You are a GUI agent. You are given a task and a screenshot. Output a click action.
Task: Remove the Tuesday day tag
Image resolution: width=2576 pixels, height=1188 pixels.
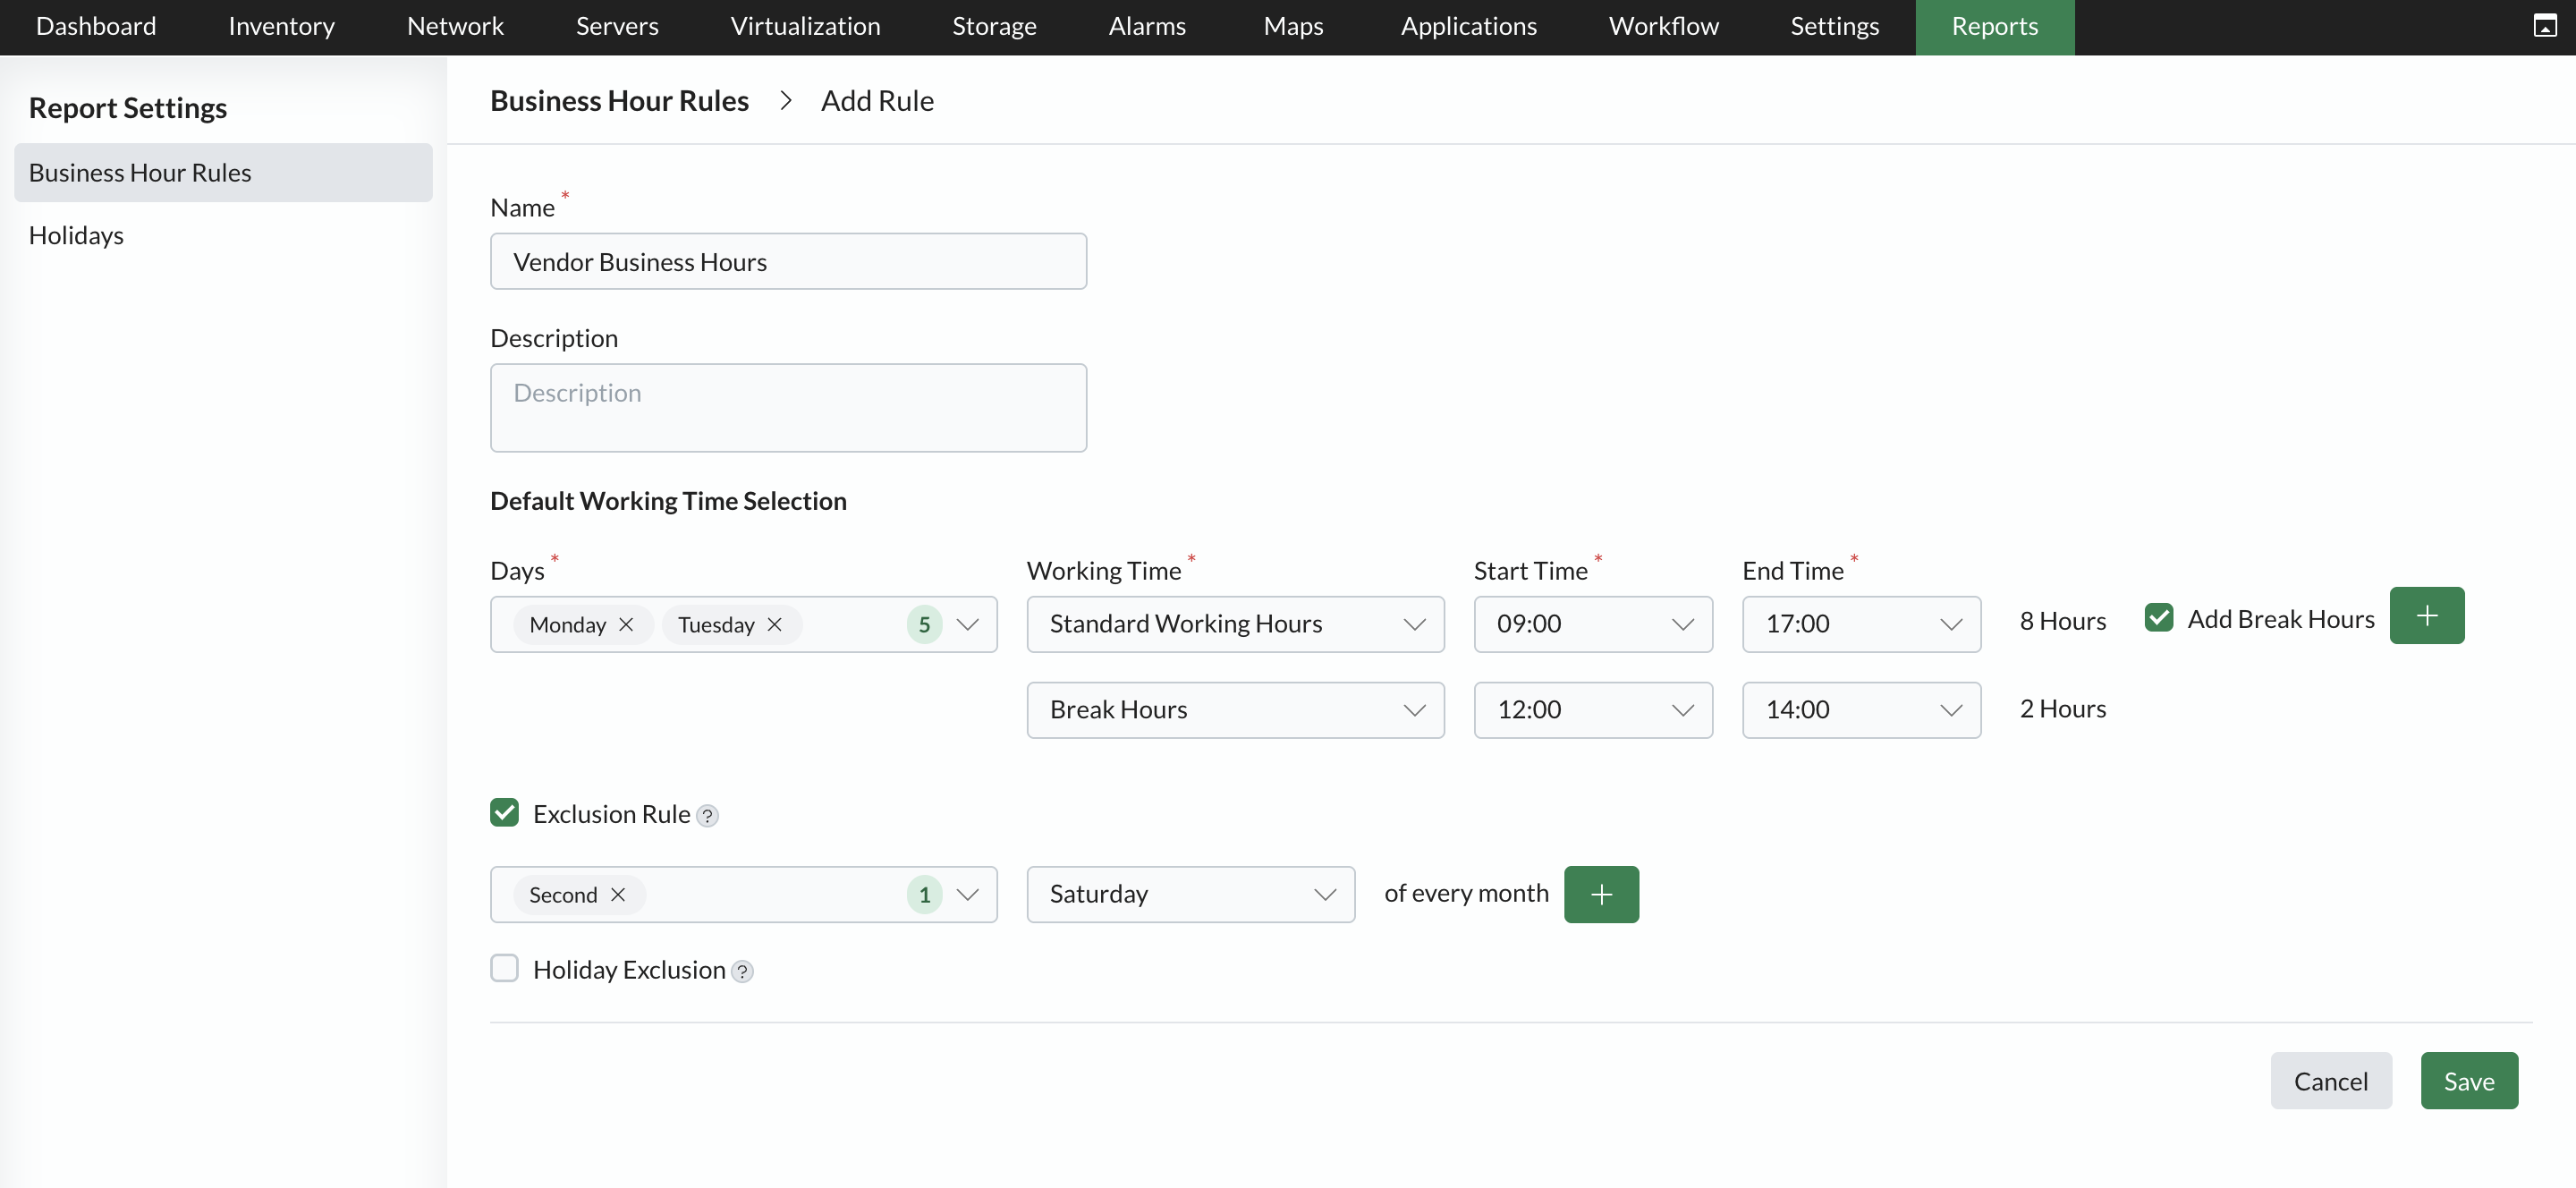pos(774,624)
